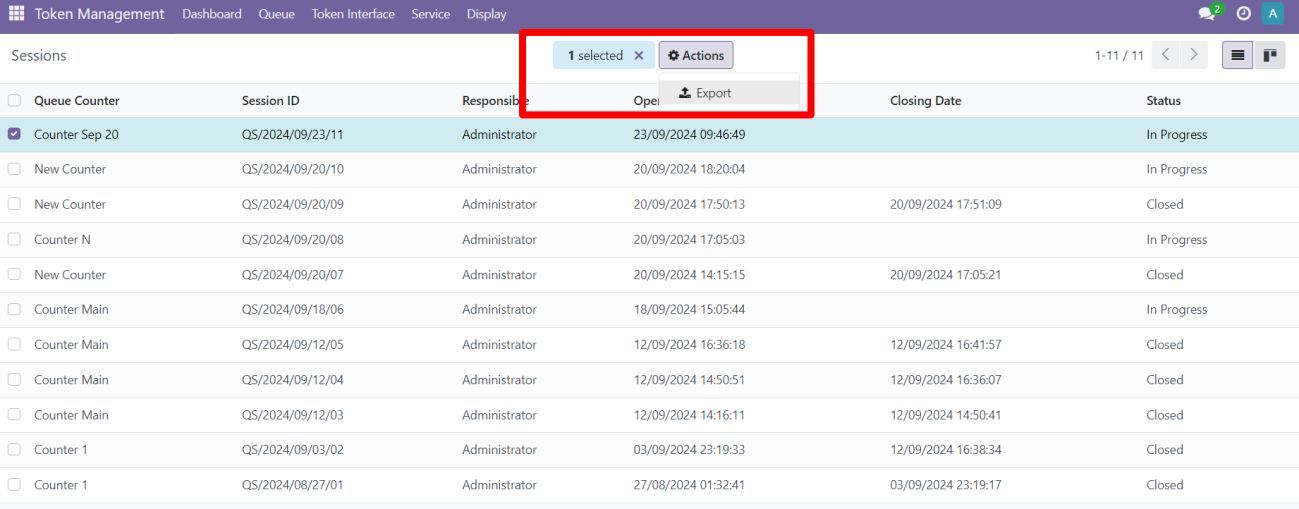Expand the Service menu

(430, 14)
